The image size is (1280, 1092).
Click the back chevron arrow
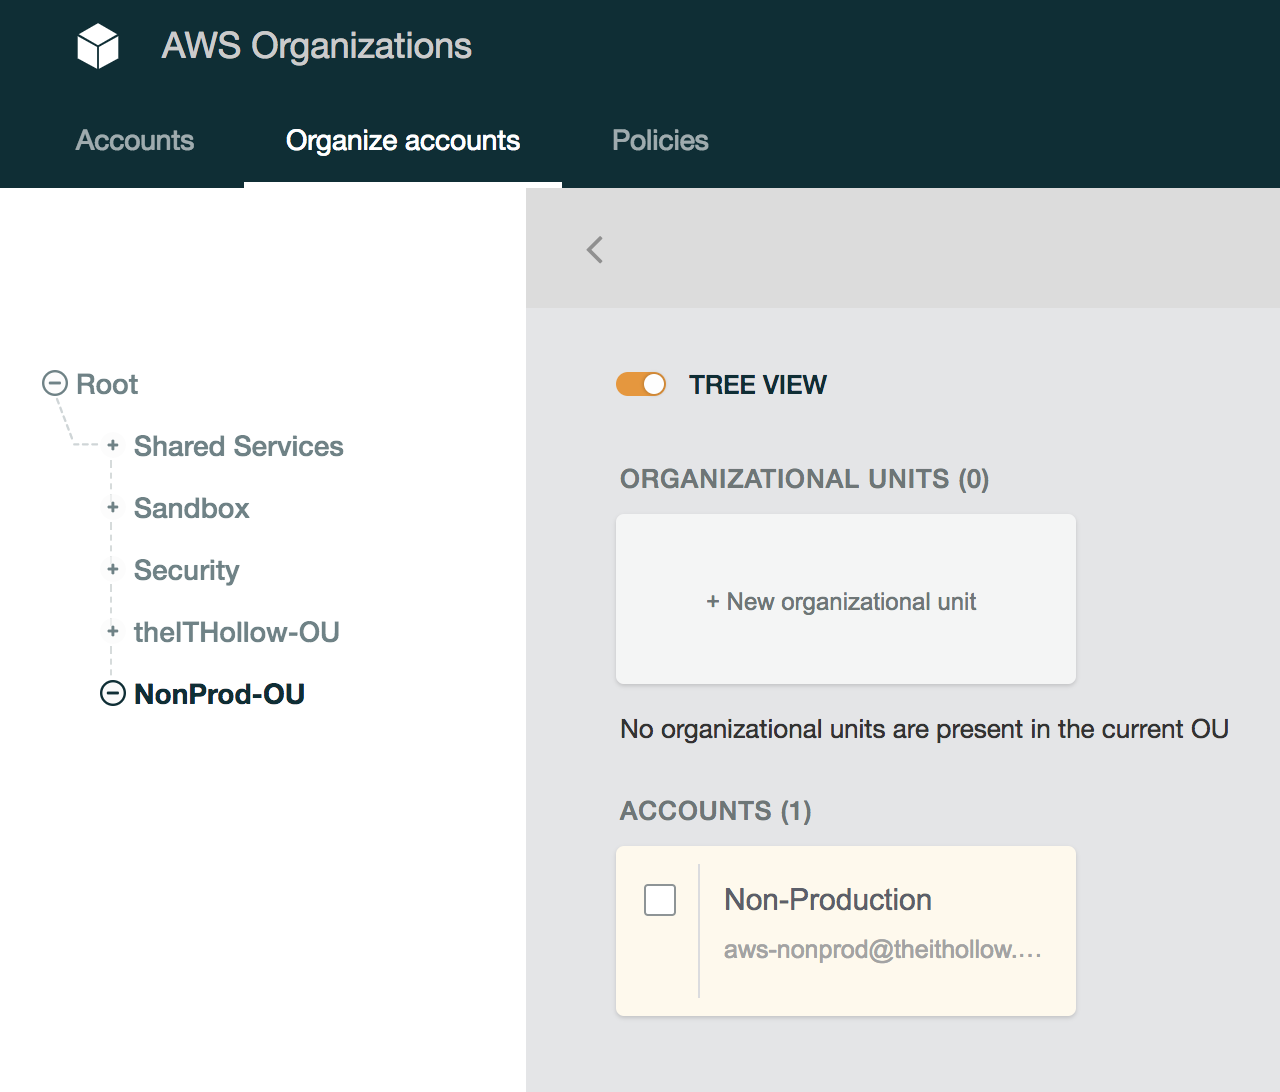[x=595, y=250]
